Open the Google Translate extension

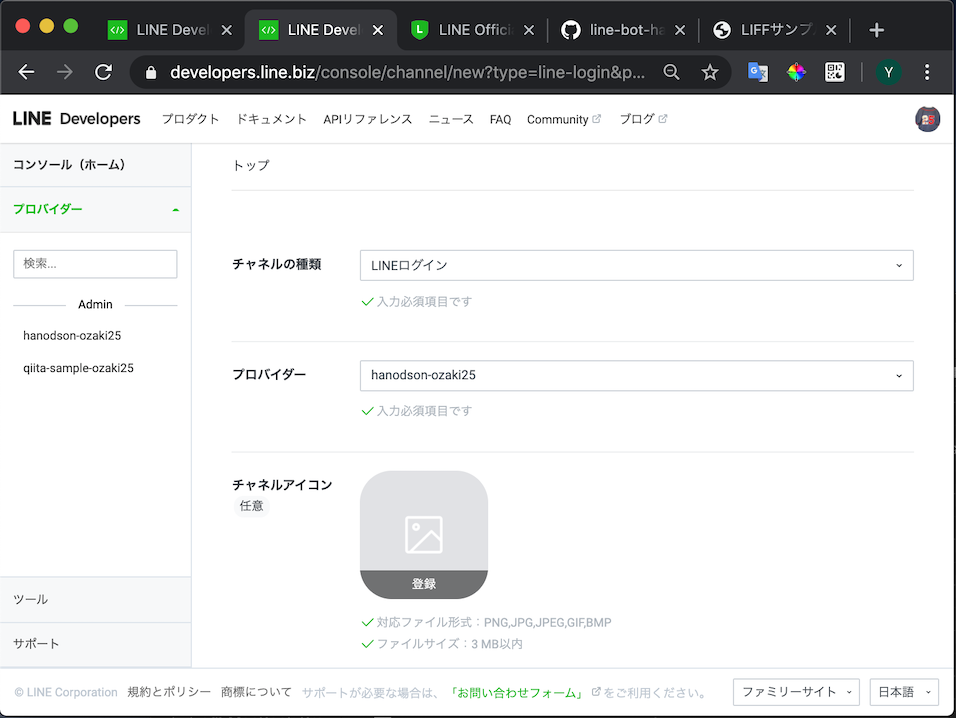(758, 73)
